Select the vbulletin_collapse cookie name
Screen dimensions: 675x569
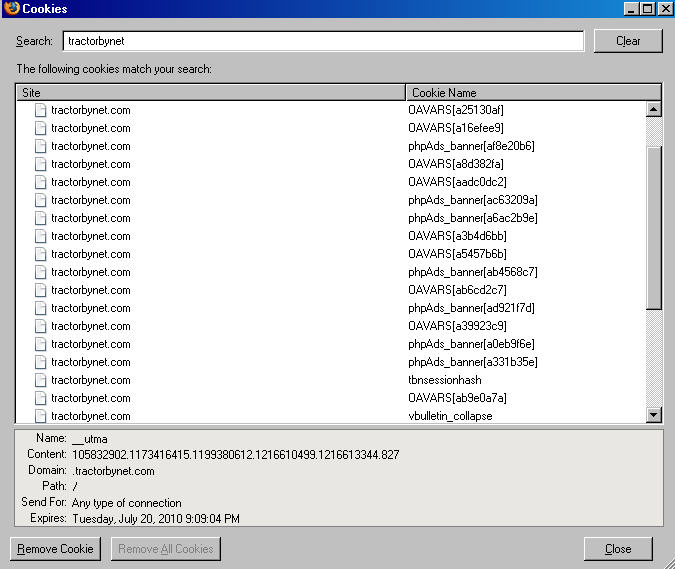[x=450, y=416]
